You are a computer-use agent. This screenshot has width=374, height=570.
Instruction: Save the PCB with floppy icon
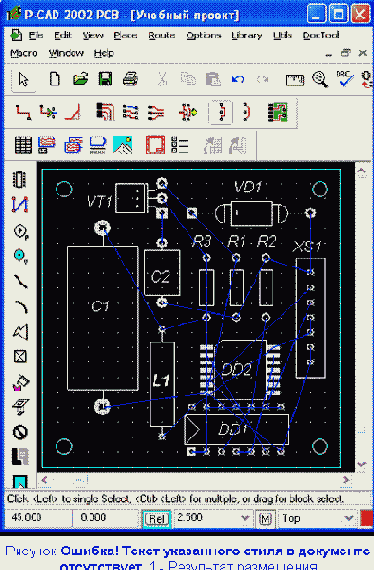coord(105,79)
